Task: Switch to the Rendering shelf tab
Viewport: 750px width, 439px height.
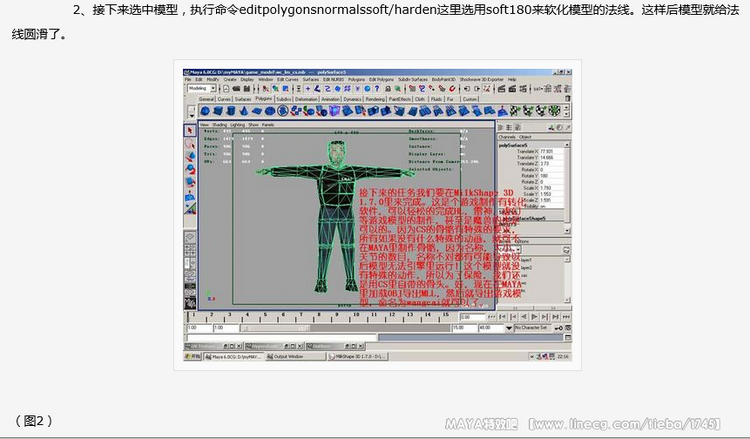Action: [x=375, y=99]
